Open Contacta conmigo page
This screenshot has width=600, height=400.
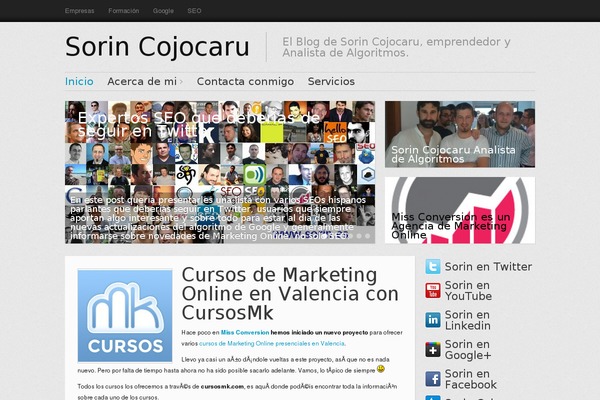[245, 82]
